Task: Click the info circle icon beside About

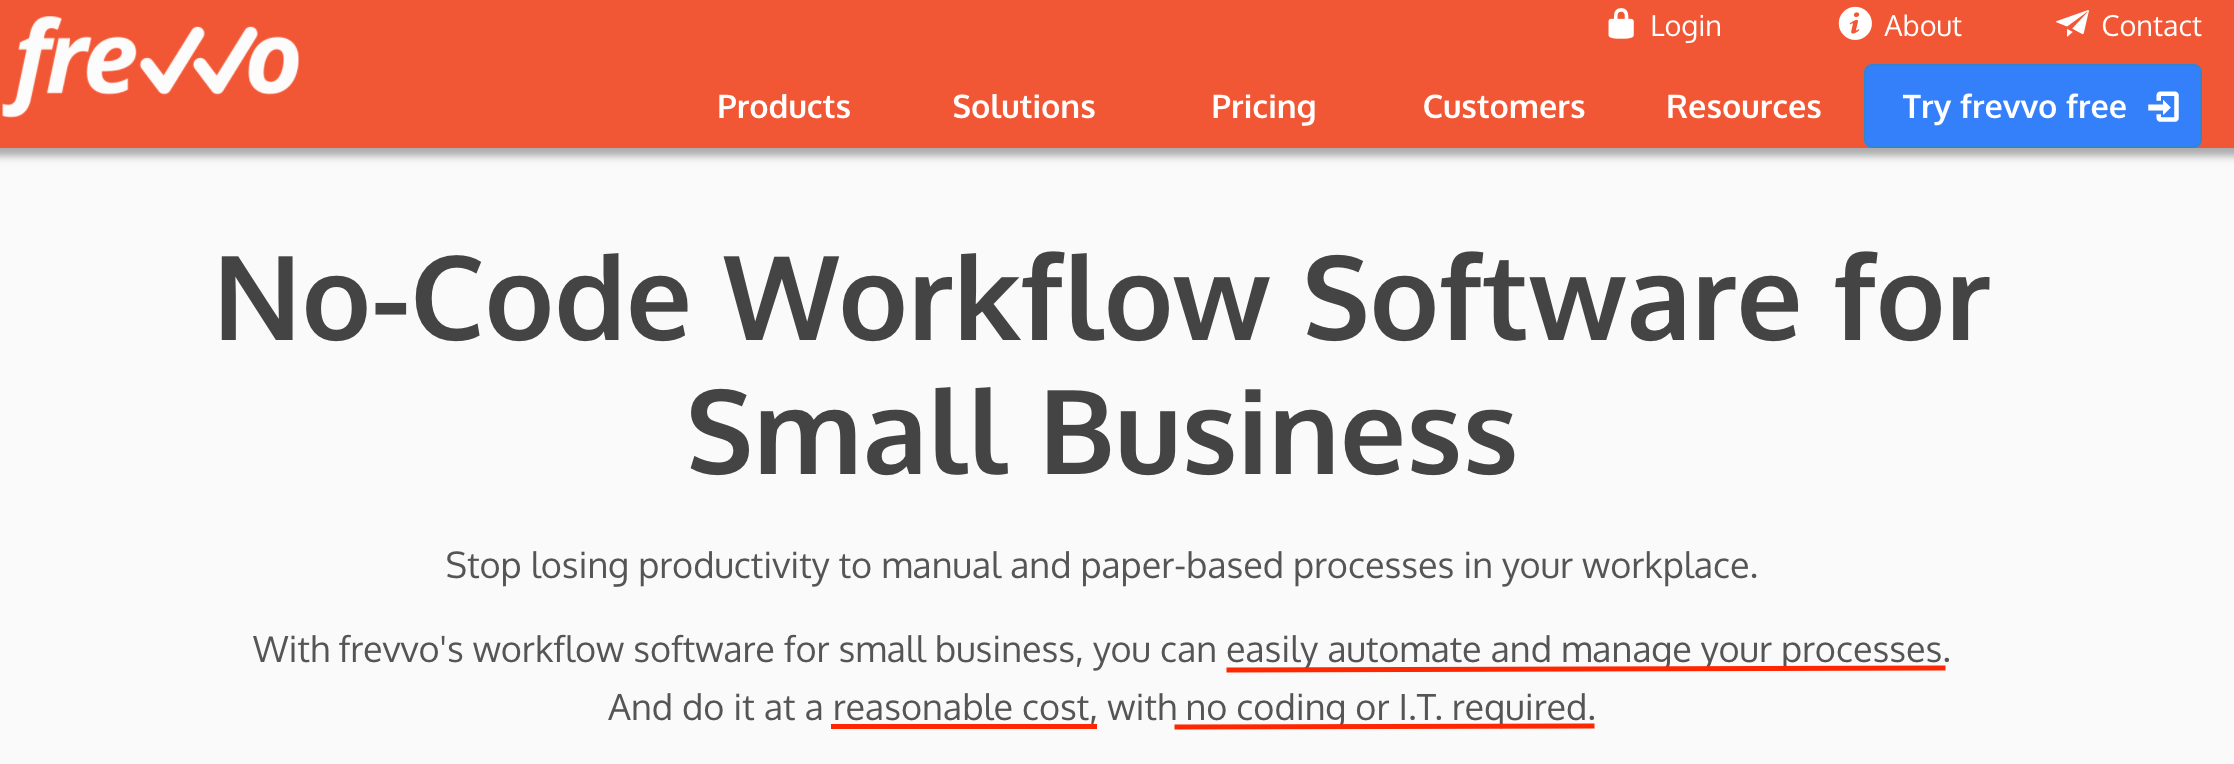Action: (1855, 24)
